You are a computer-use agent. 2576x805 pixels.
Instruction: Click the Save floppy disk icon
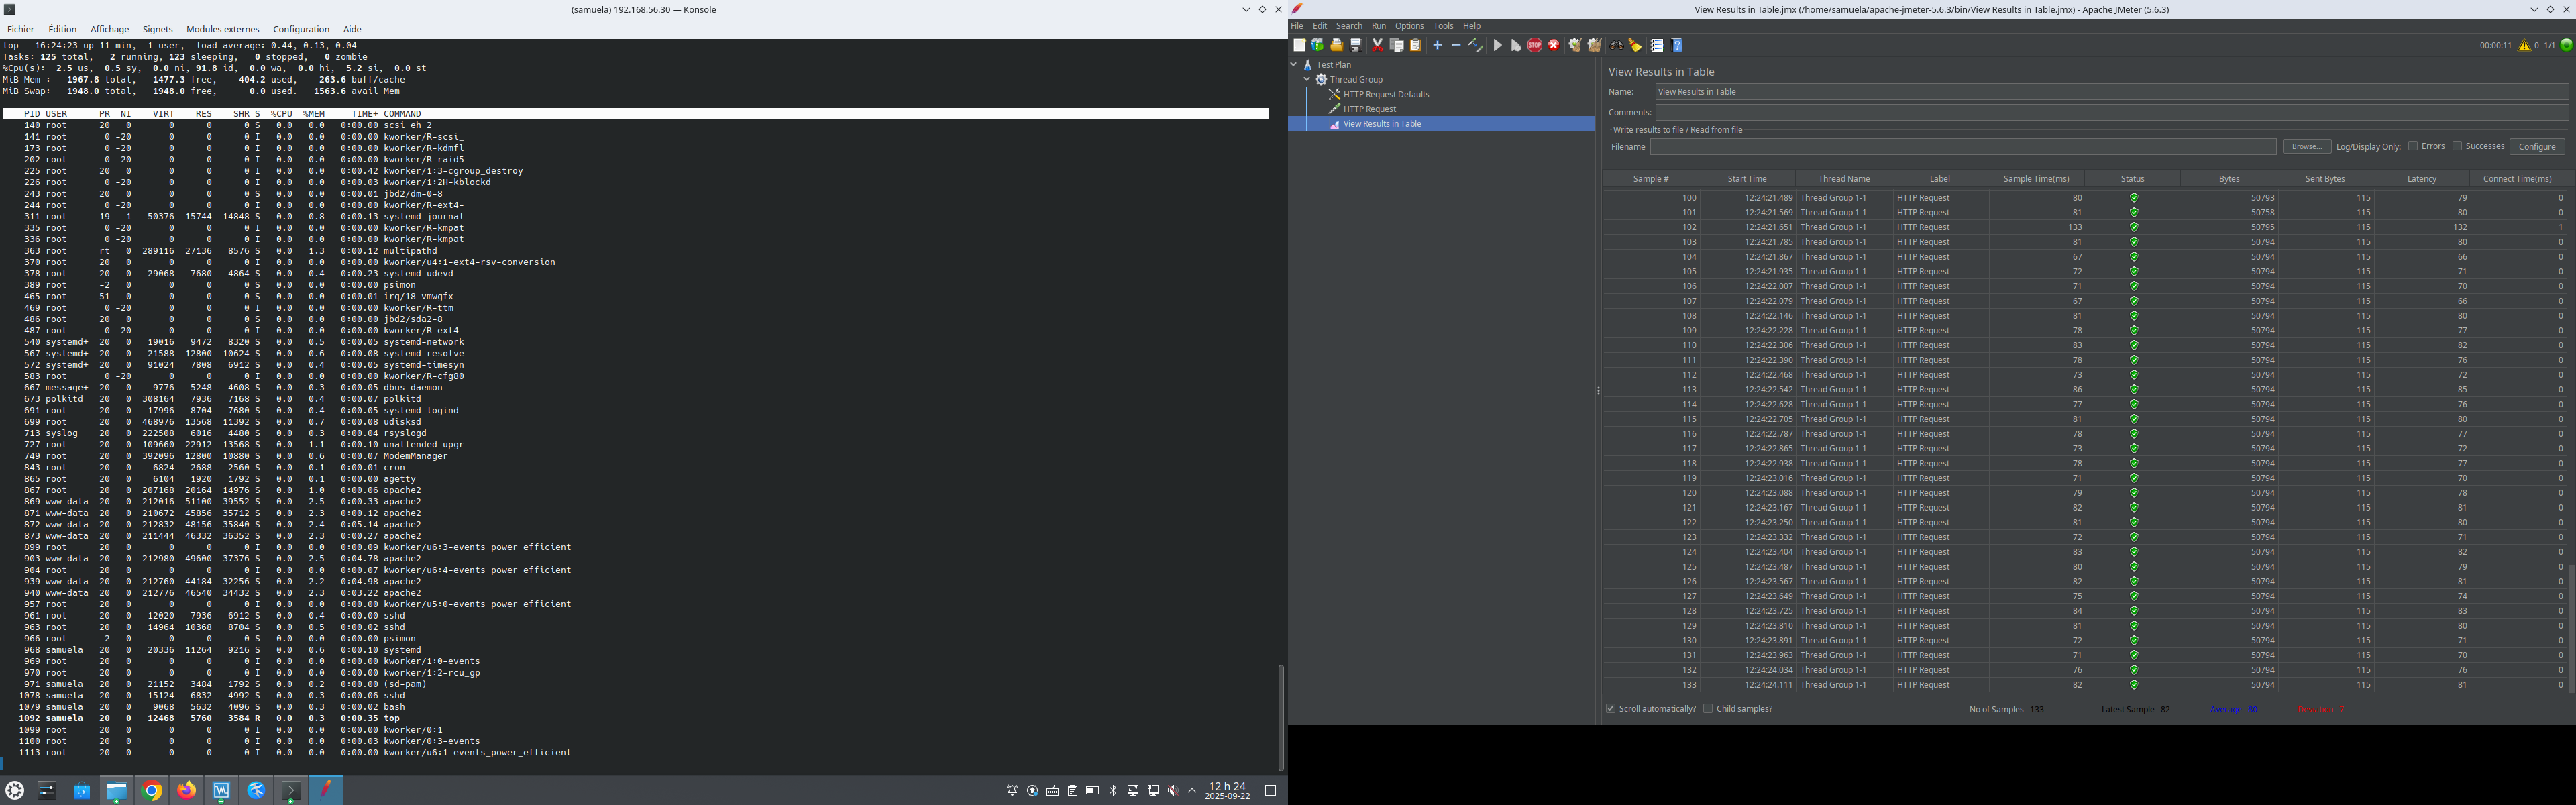pyautogui.click(x=1356, y=45)
